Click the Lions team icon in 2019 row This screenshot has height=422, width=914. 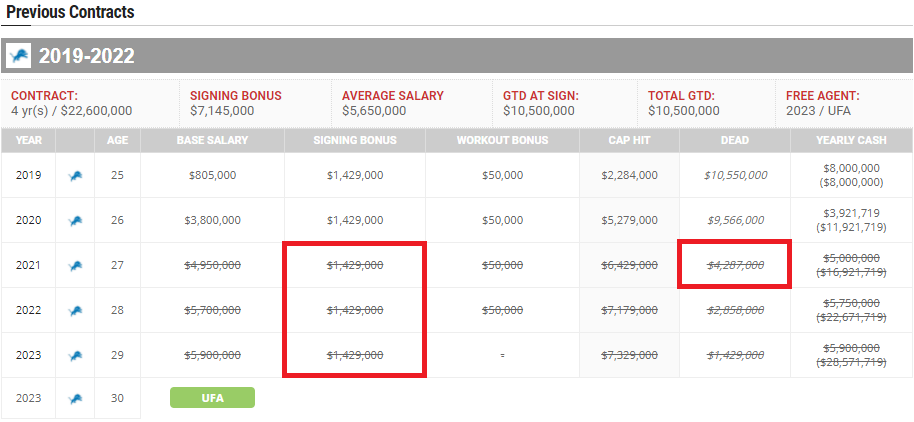(75, 176)
